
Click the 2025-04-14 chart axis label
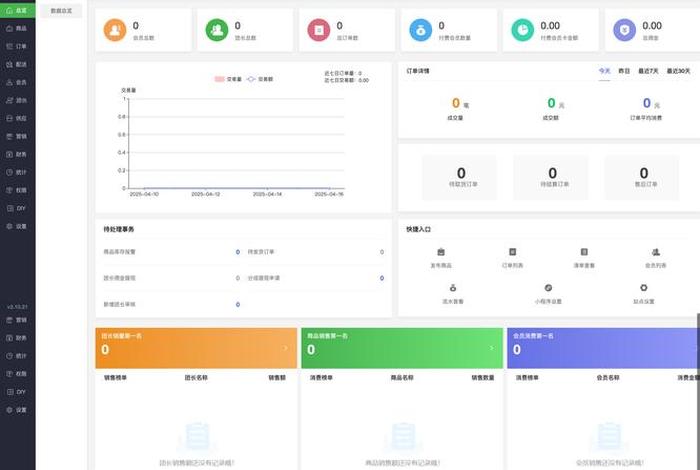pos(267,194)
